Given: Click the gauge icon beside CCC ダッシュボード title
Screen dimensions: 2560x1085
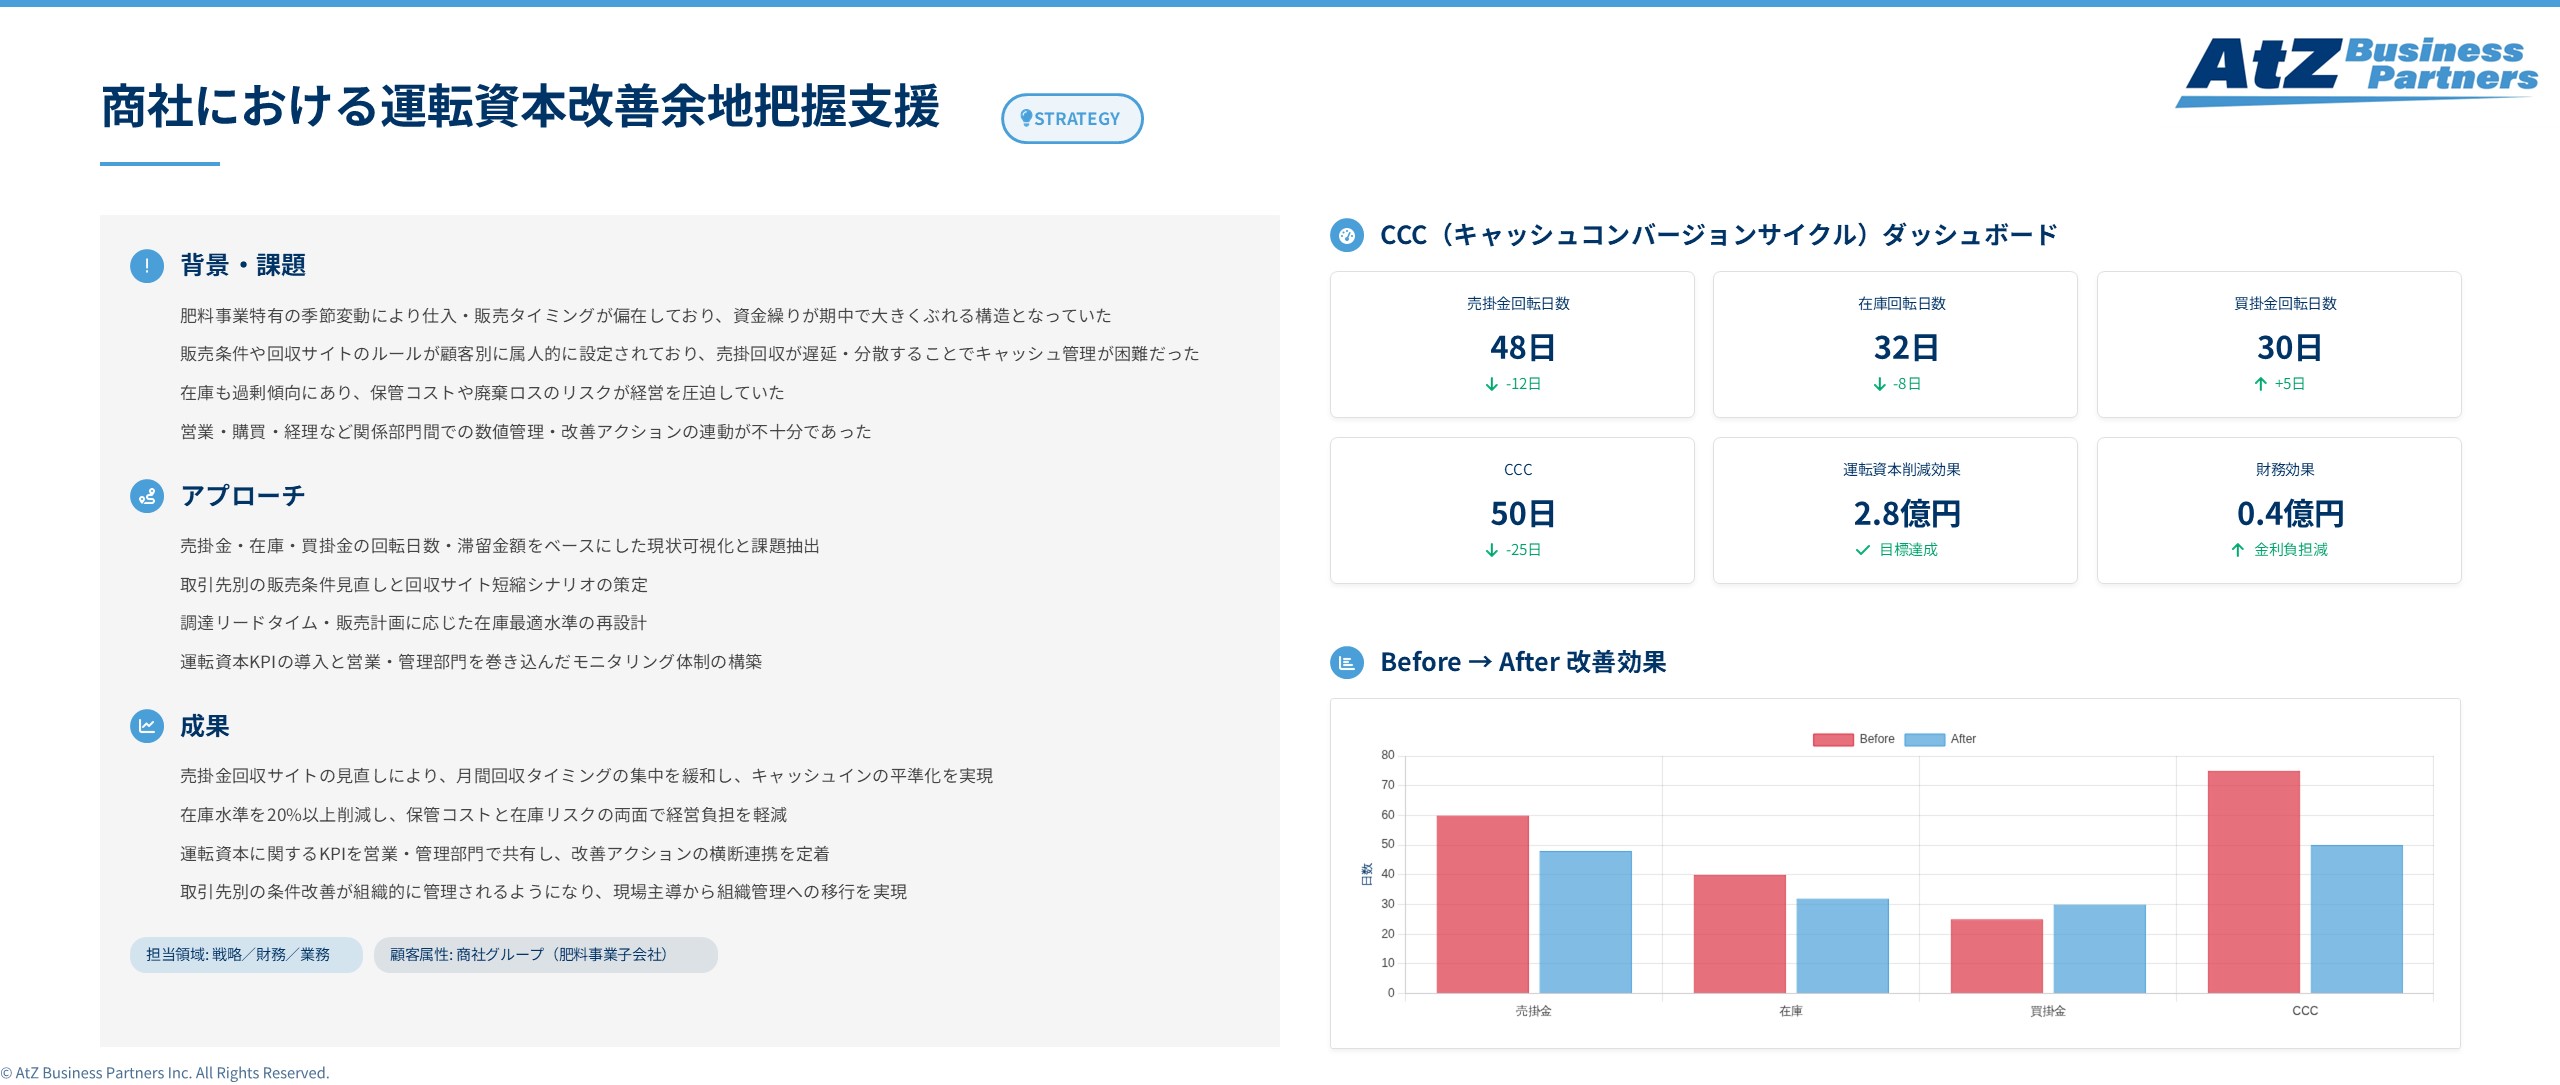Looking at the screenshot, I should point(1347,236).
